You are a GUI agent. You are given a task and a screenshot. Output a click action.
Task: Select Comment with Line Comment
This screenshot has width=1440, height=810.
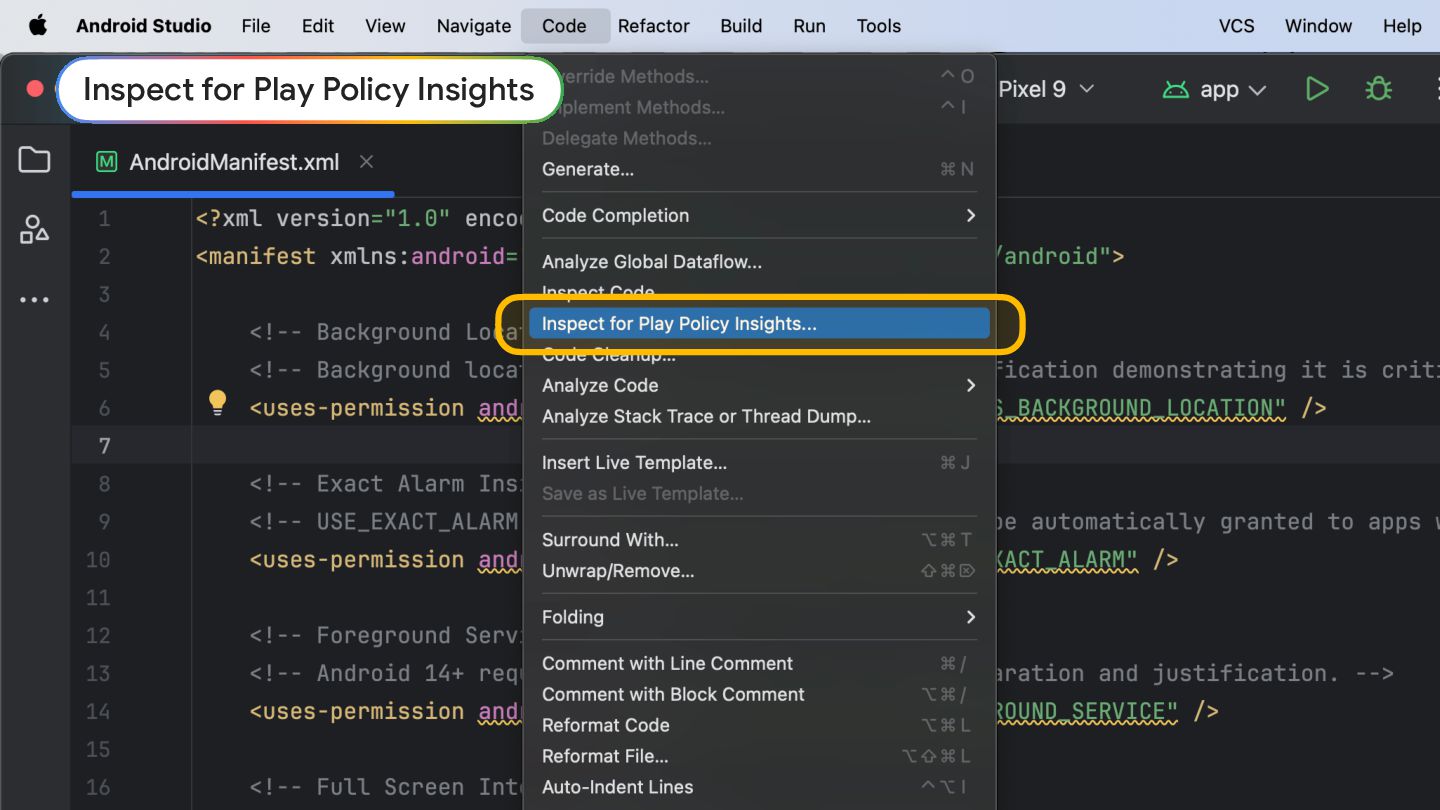[x=759, y=663]
